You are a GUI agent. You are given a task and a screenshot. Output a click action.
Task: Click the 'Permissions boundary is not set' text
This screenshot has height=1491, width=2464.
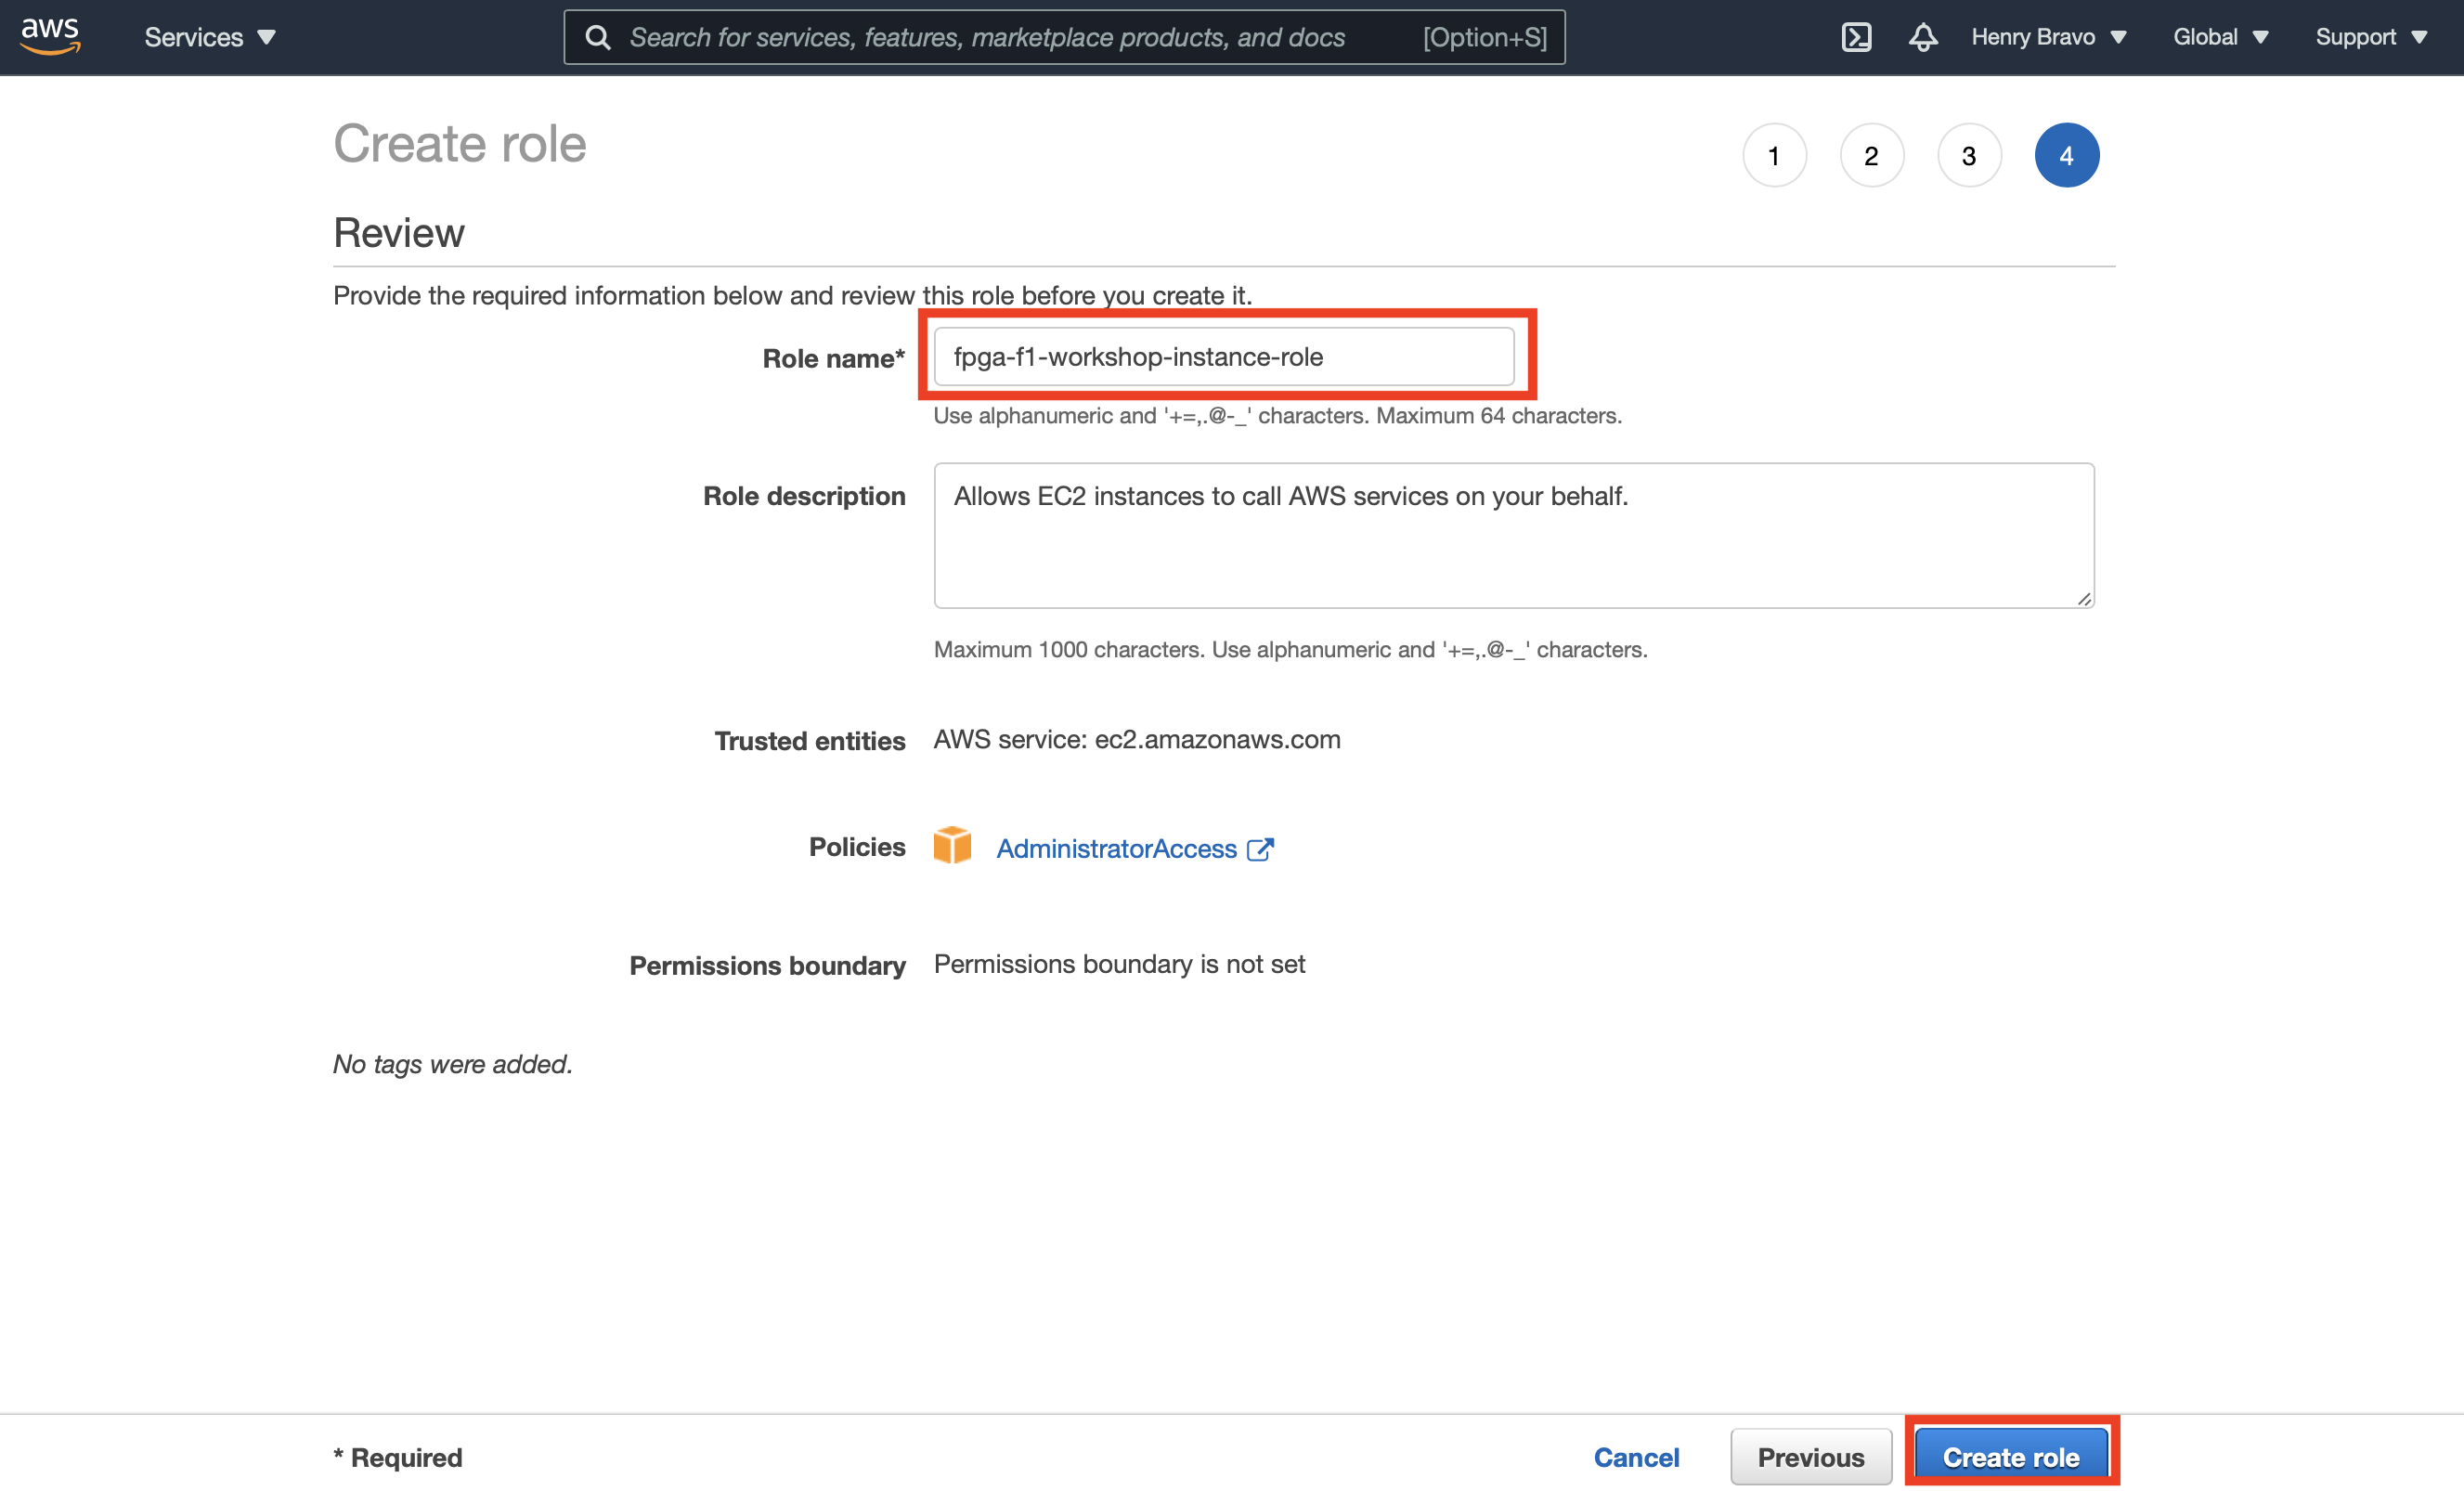(x=1119, y=964)
